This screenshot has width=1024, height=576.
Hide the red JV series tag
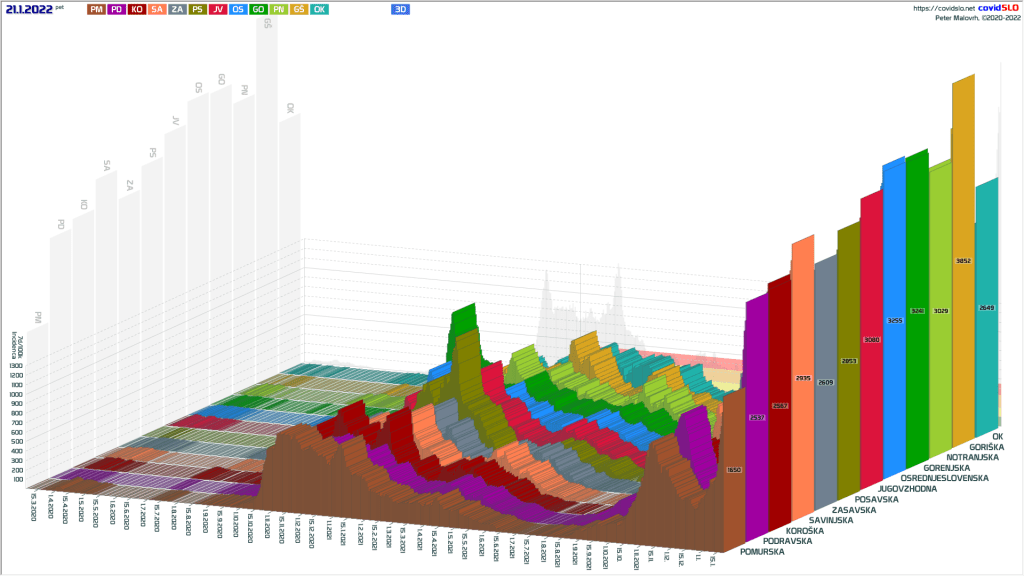tap(218, 9)
